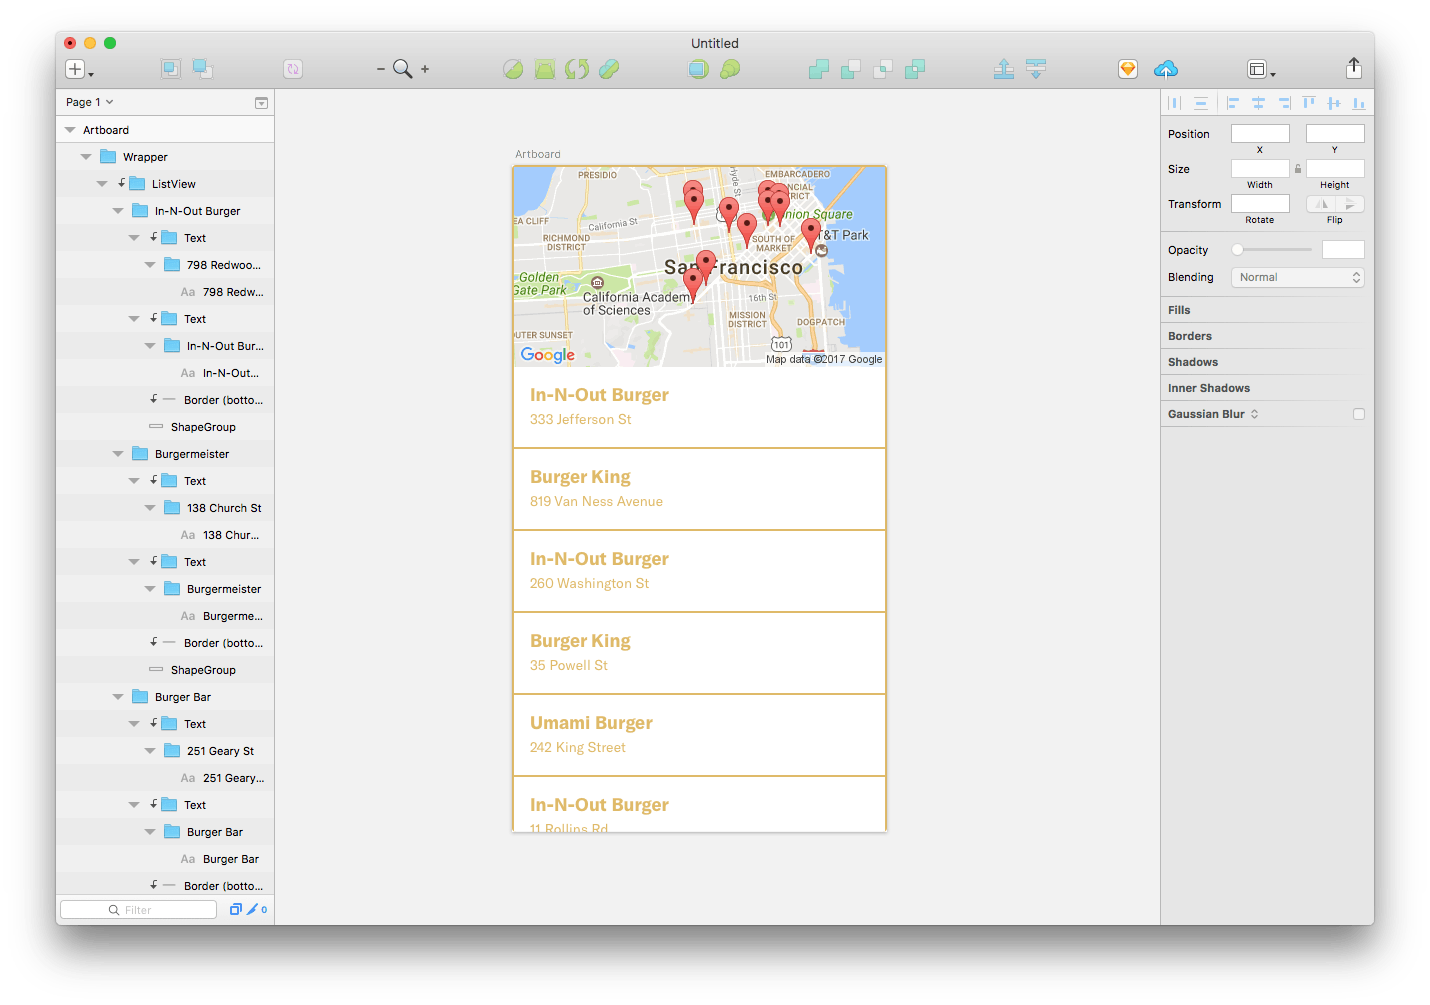Click the Intersect boolean operation icon
Viewport: 1430px width, 1005px height.
tap(883, 69)
